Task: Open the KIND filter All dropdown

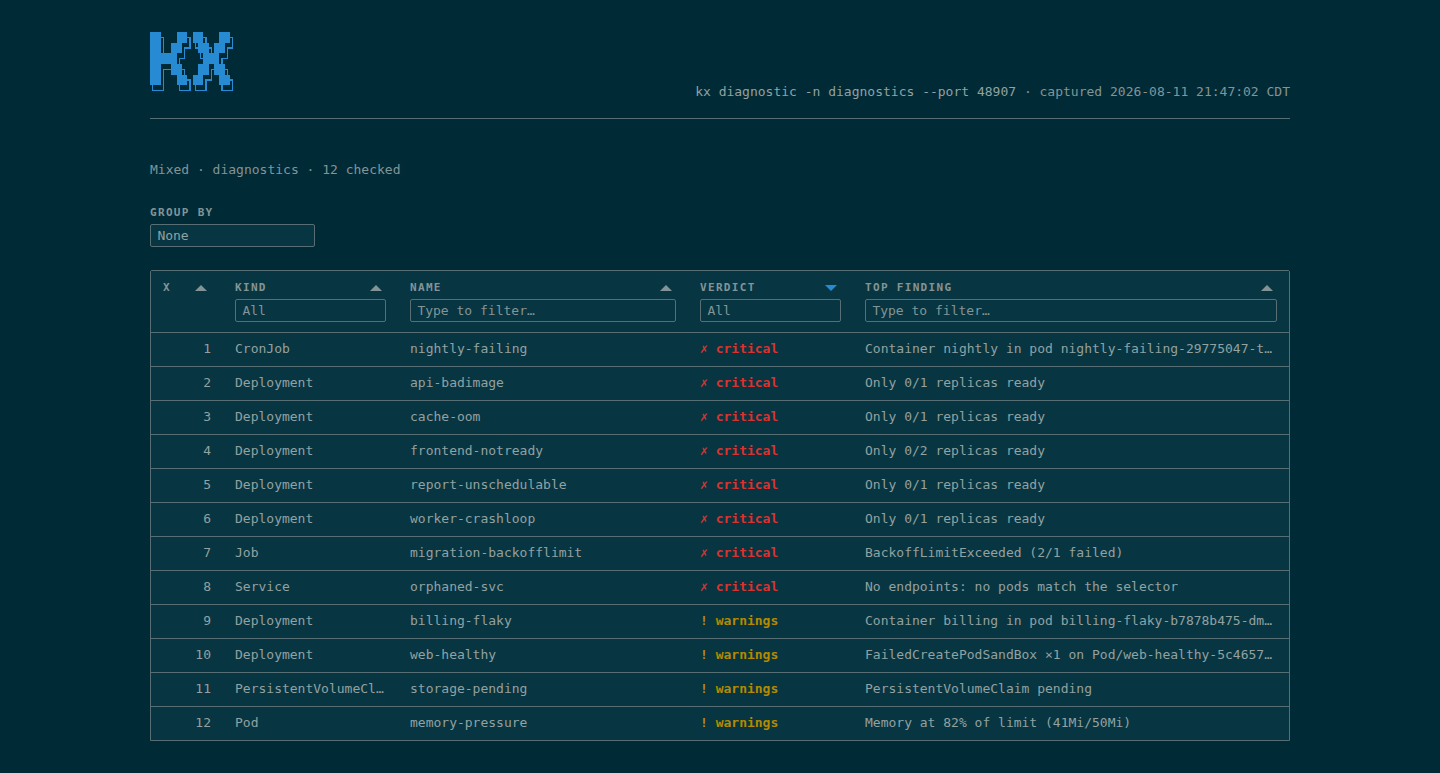Action: click(310, 311)
